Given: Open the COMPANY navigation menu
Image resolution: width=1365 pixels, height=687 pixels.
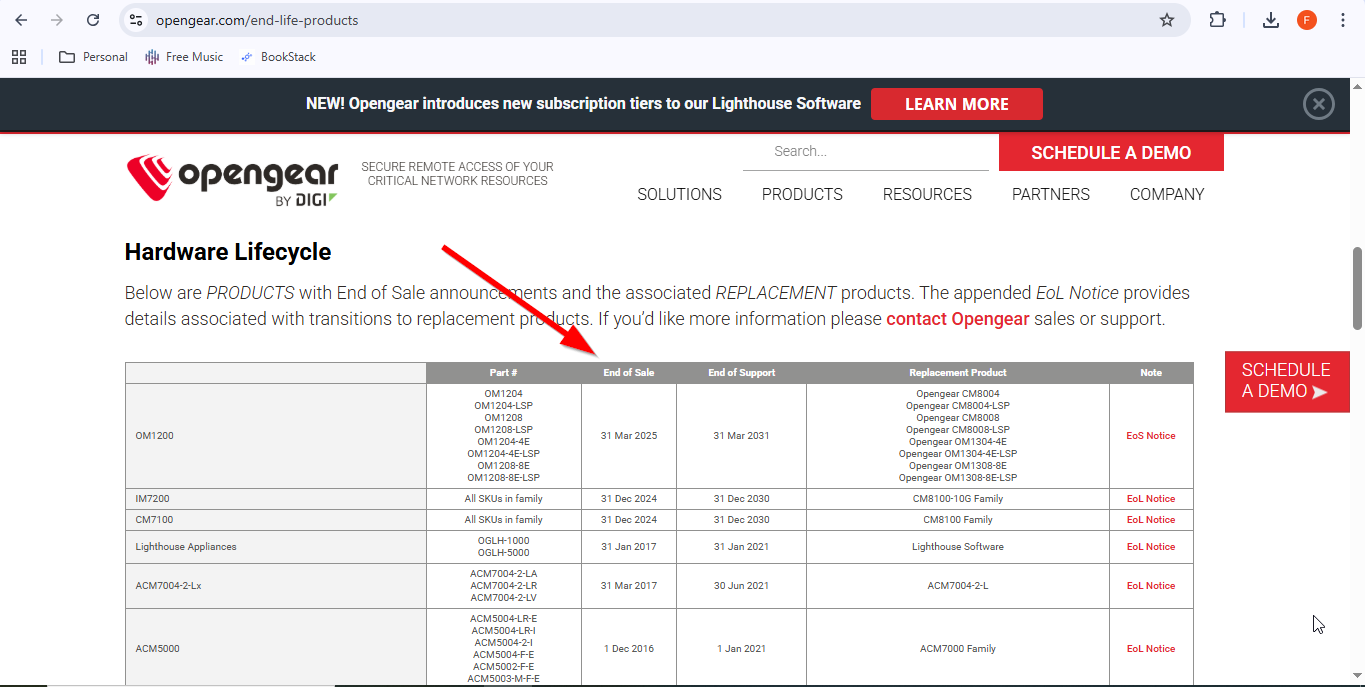Looking at the screenshot, I should click(1167, 194).
